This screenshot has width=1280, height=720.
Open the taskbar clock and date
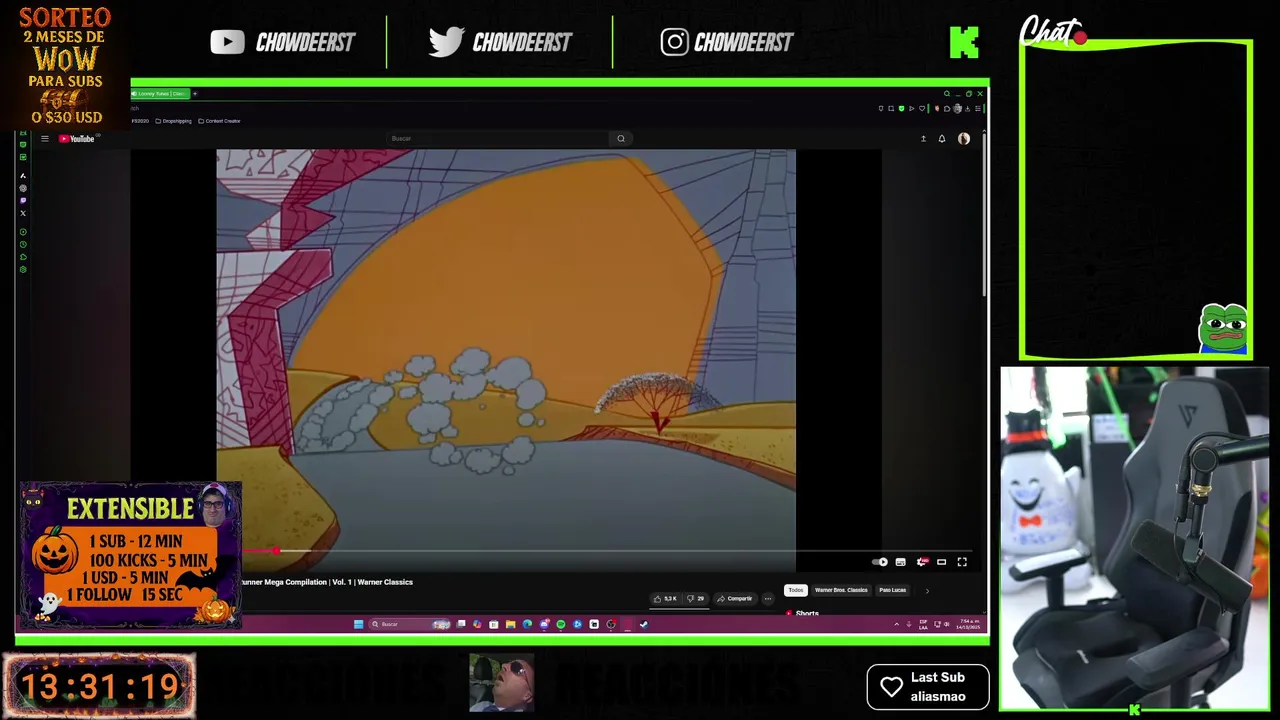point(968,624)
